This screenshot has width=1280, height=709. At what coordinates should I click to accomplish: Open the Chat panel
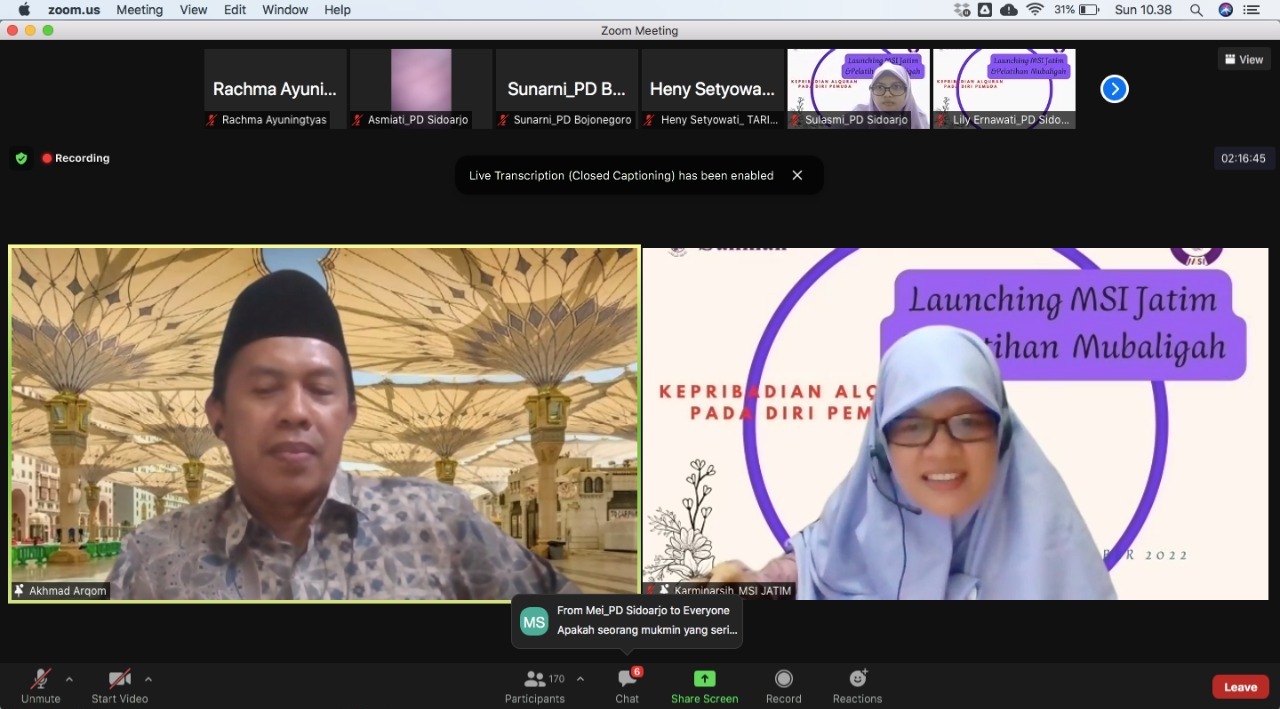627,679
